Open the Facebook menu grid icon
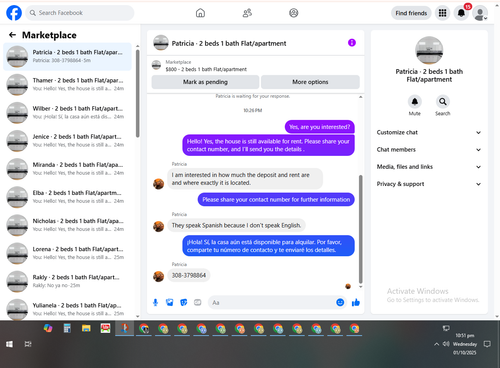Viewport: 500px width, 368px height. [442, 13]
